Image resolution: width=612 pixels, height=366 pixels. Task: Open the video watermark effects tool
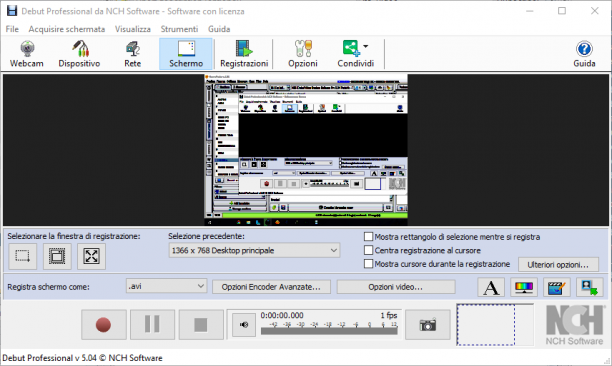557,288
